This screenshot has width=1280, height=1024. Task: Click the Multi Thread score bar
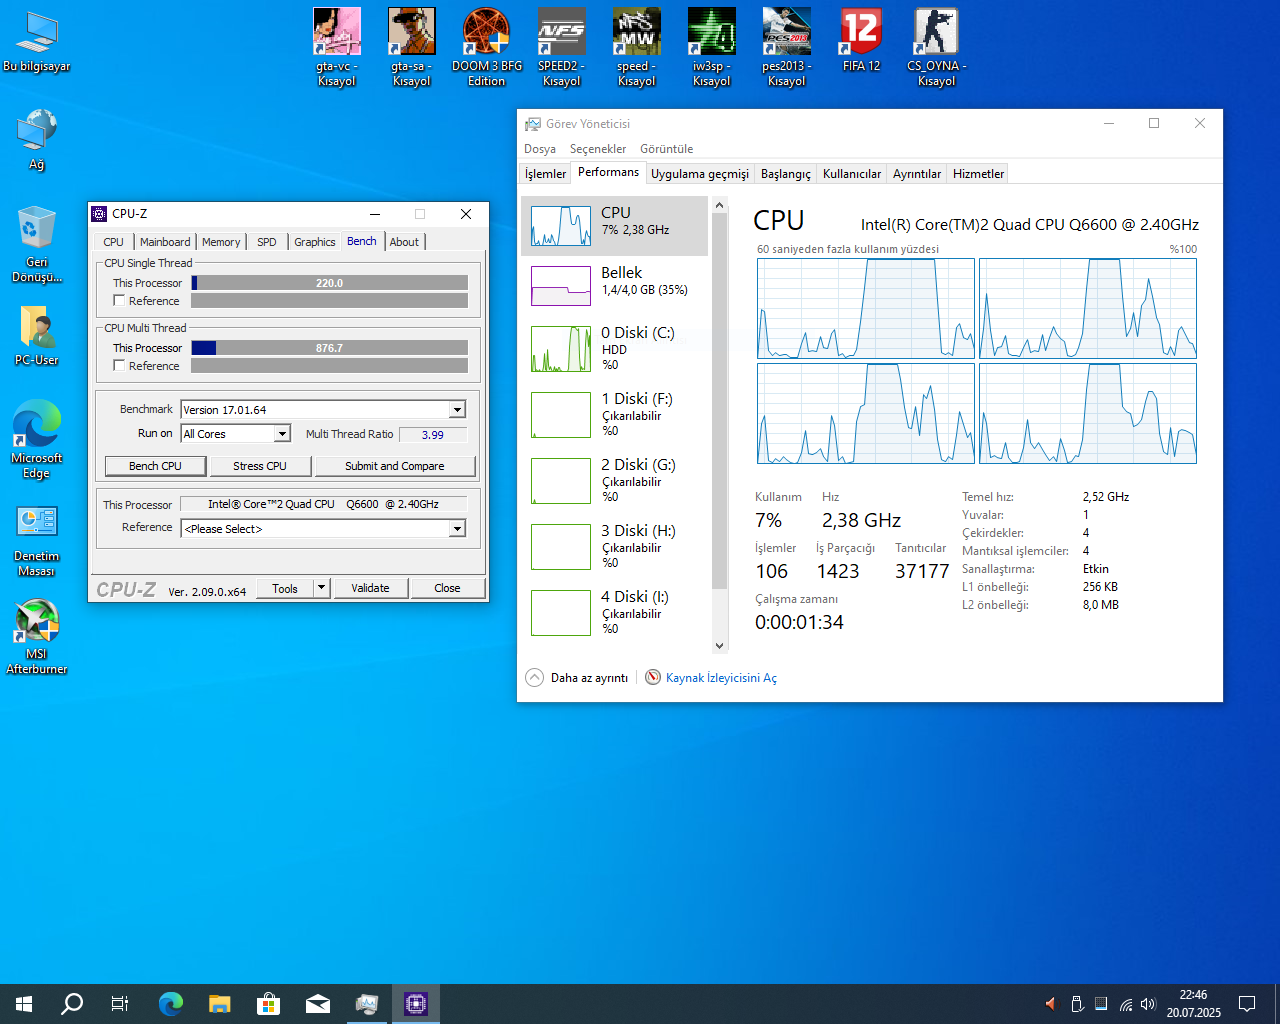(x=329, y=348)
